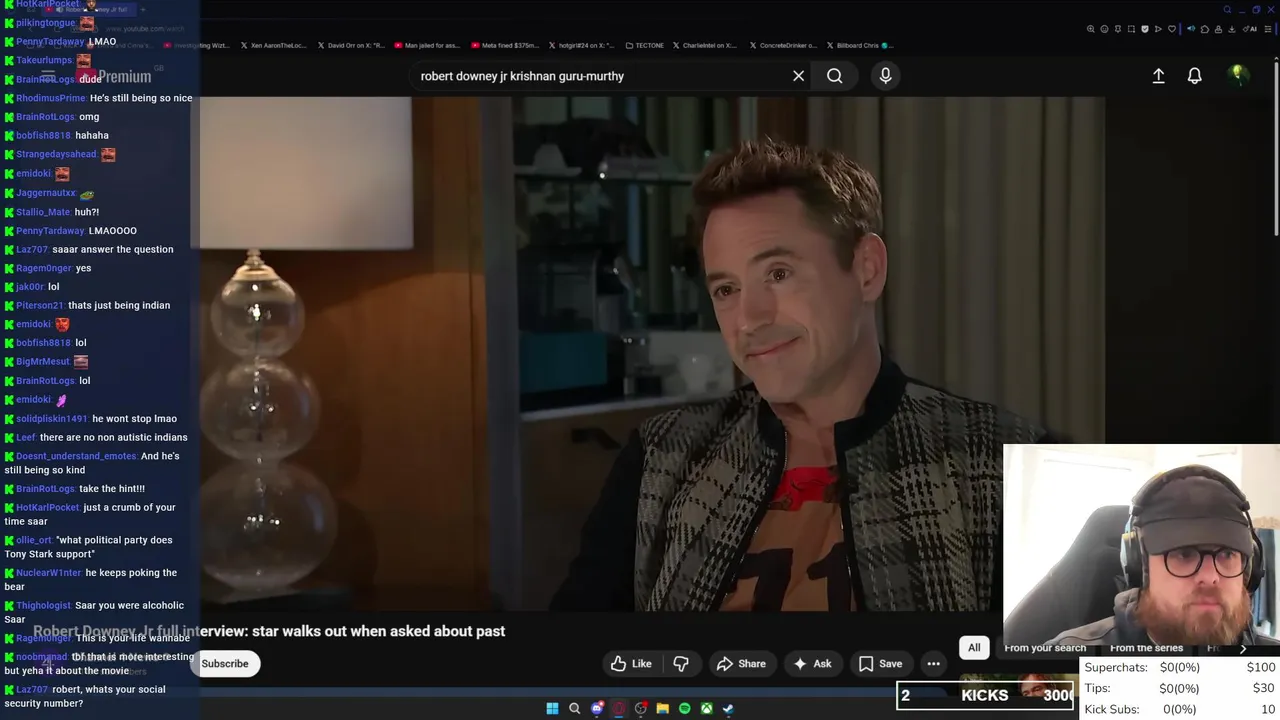Viewport: 1280px width, 720px height.
Task: Click chat username Piterson21
Action: [x=40, y=305]
